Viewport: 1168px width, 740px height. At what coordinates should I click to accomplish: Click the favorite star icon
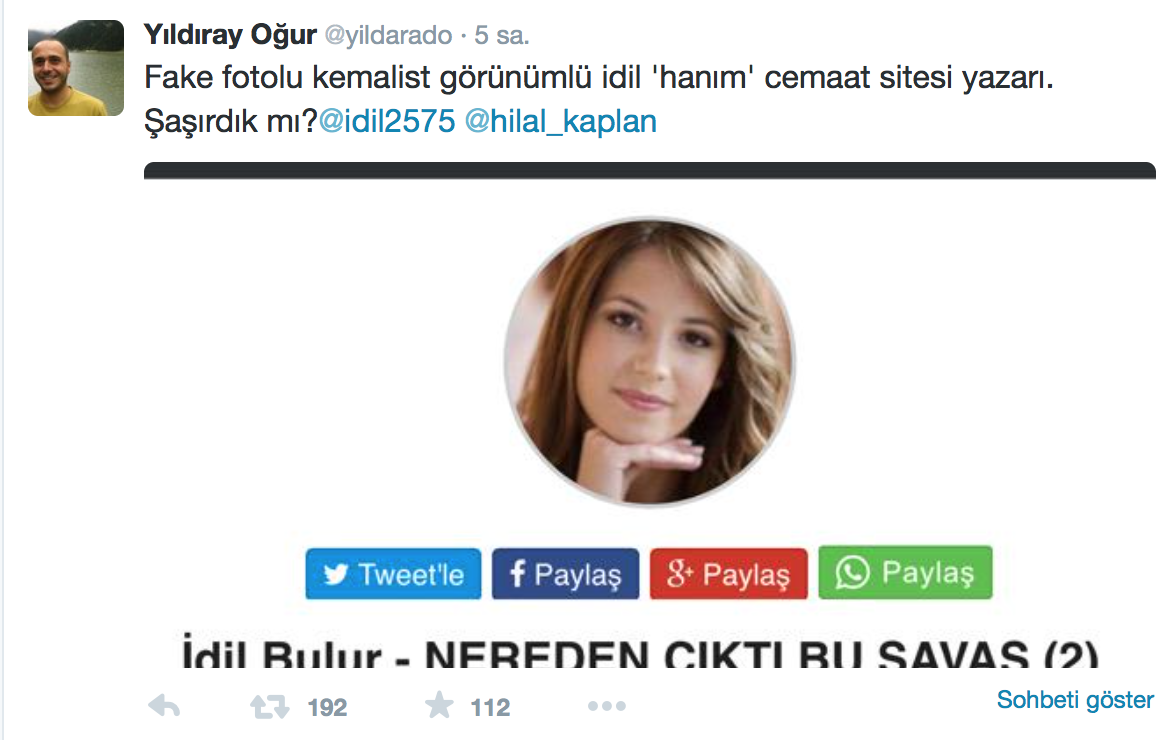pyautogui.click(x=439, y=705)
